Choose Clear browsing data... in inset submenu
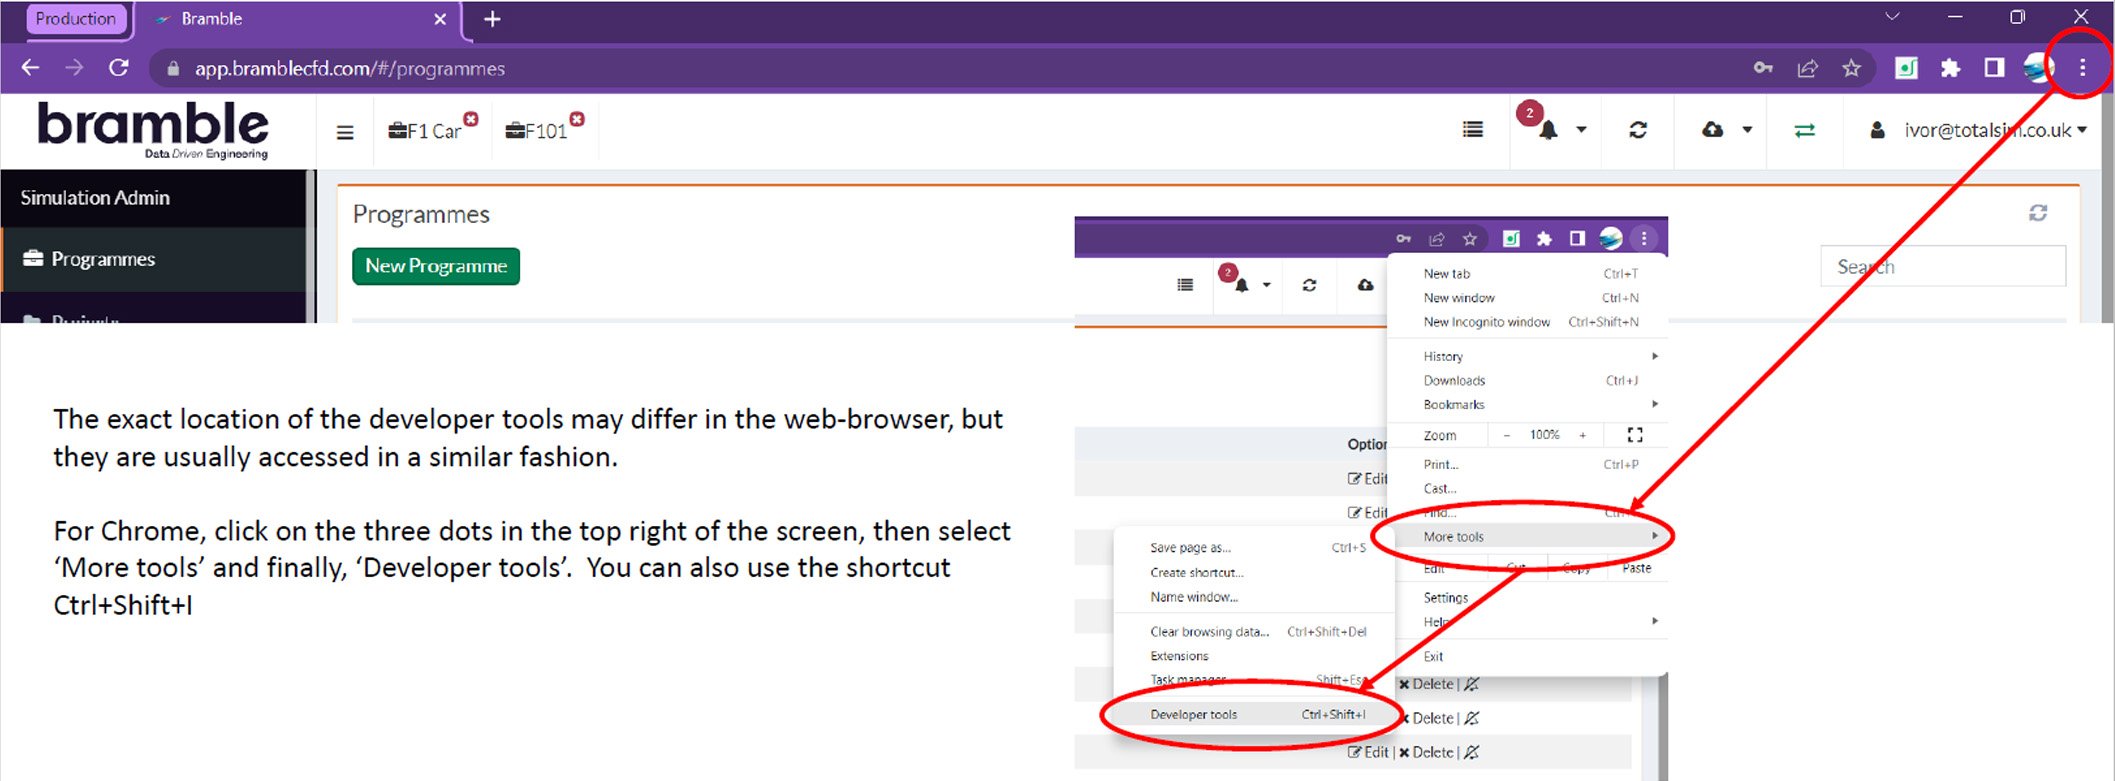Viewport: 2115px width, 781px height. (x=1254, y=632)
